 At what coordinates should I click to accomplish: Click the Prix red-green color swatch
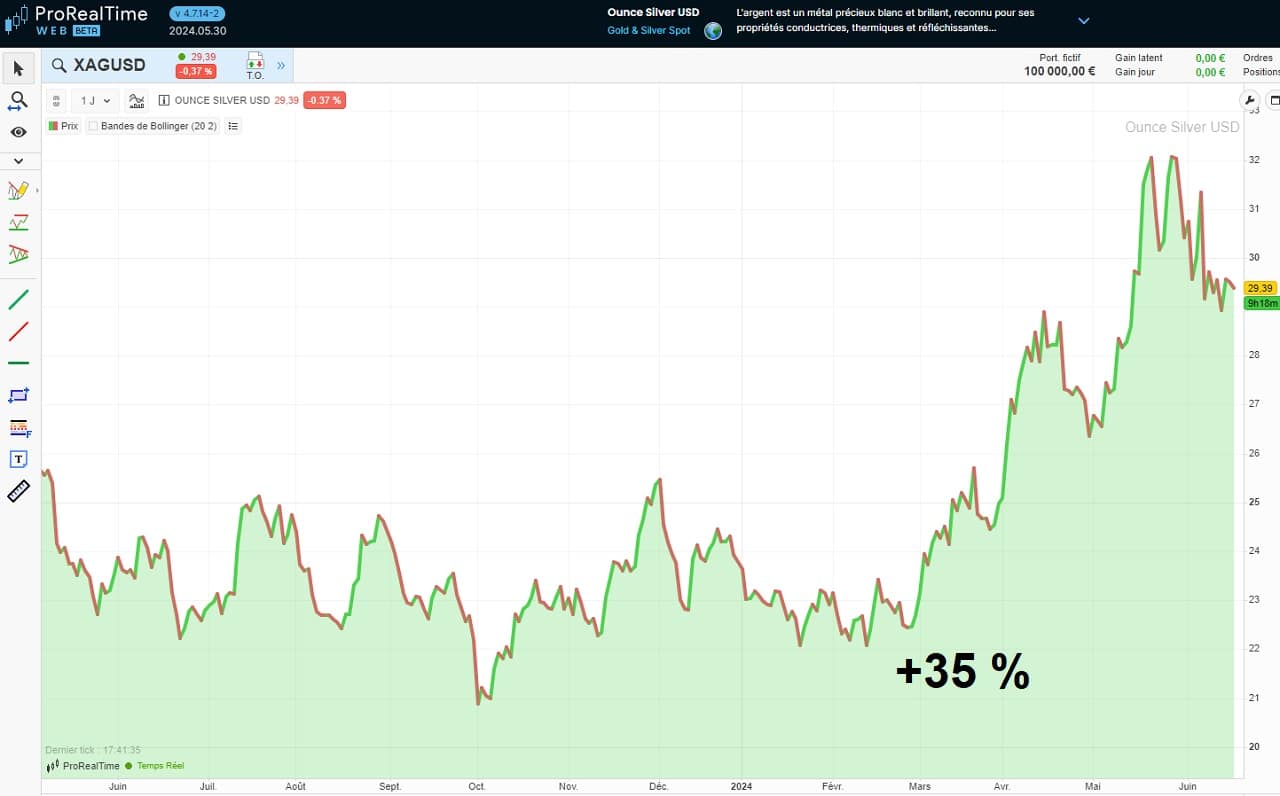point(53,127)
